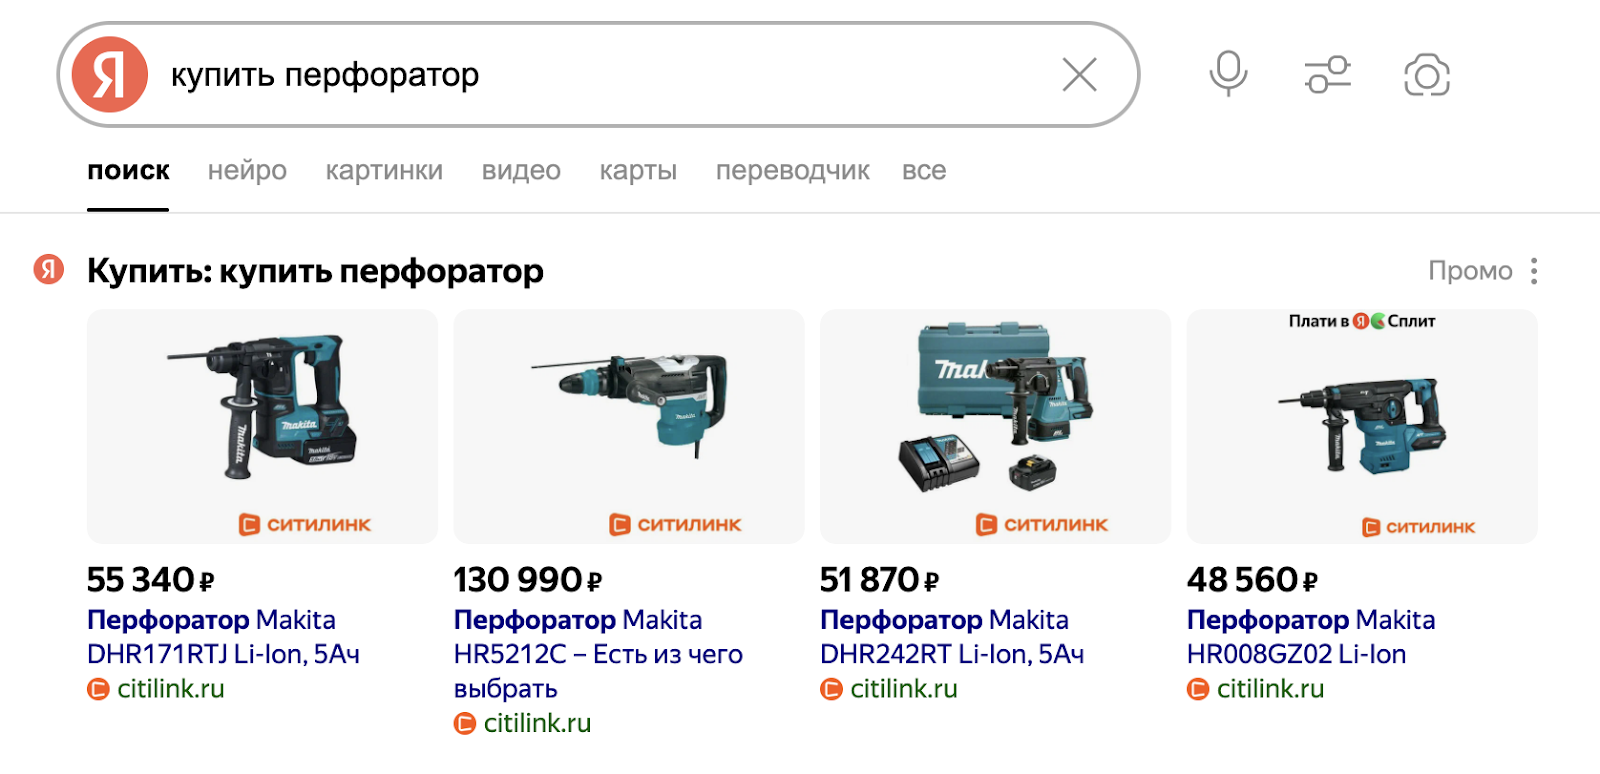Open Перфоратор Makita DHR242RT link
This screenshot has height=774, width=1600.
(952, 637)
